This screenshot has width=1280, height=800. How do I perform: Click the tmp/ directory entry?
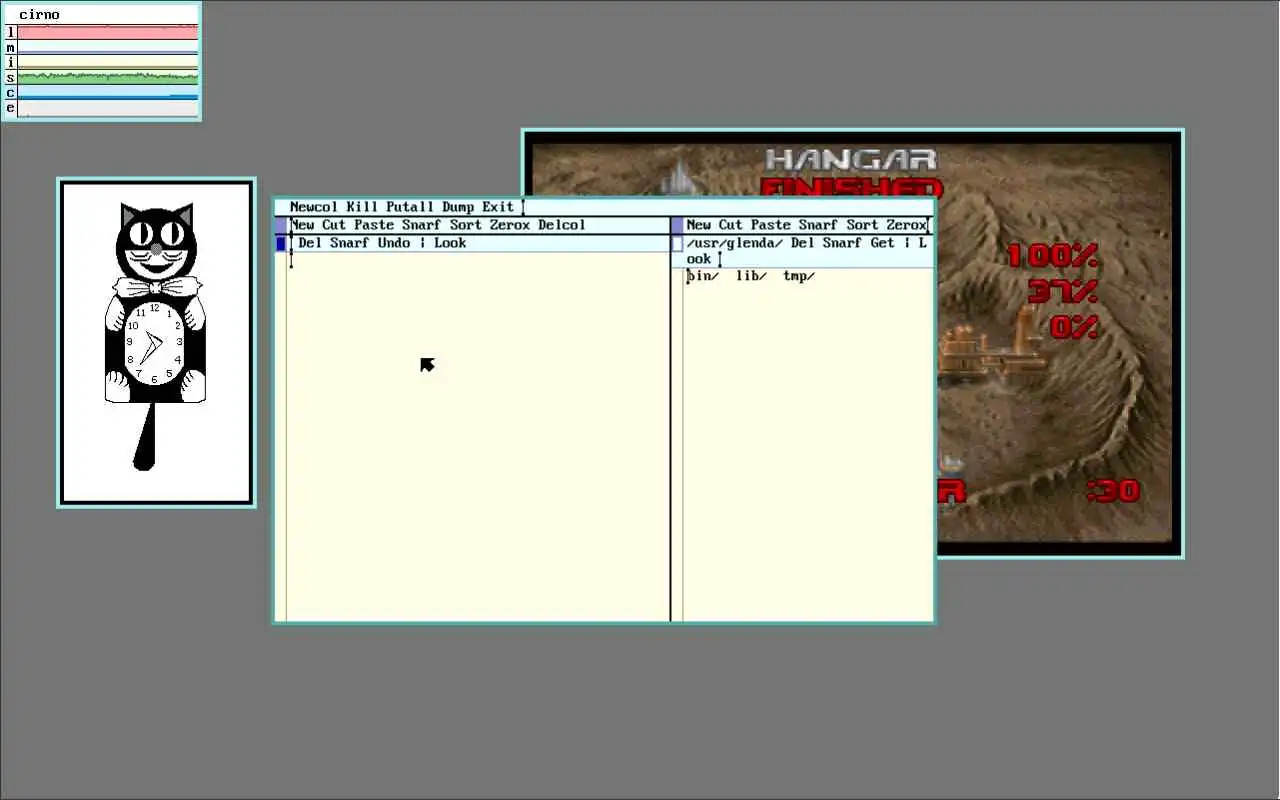pyautogui.click(x=799, y=276)
